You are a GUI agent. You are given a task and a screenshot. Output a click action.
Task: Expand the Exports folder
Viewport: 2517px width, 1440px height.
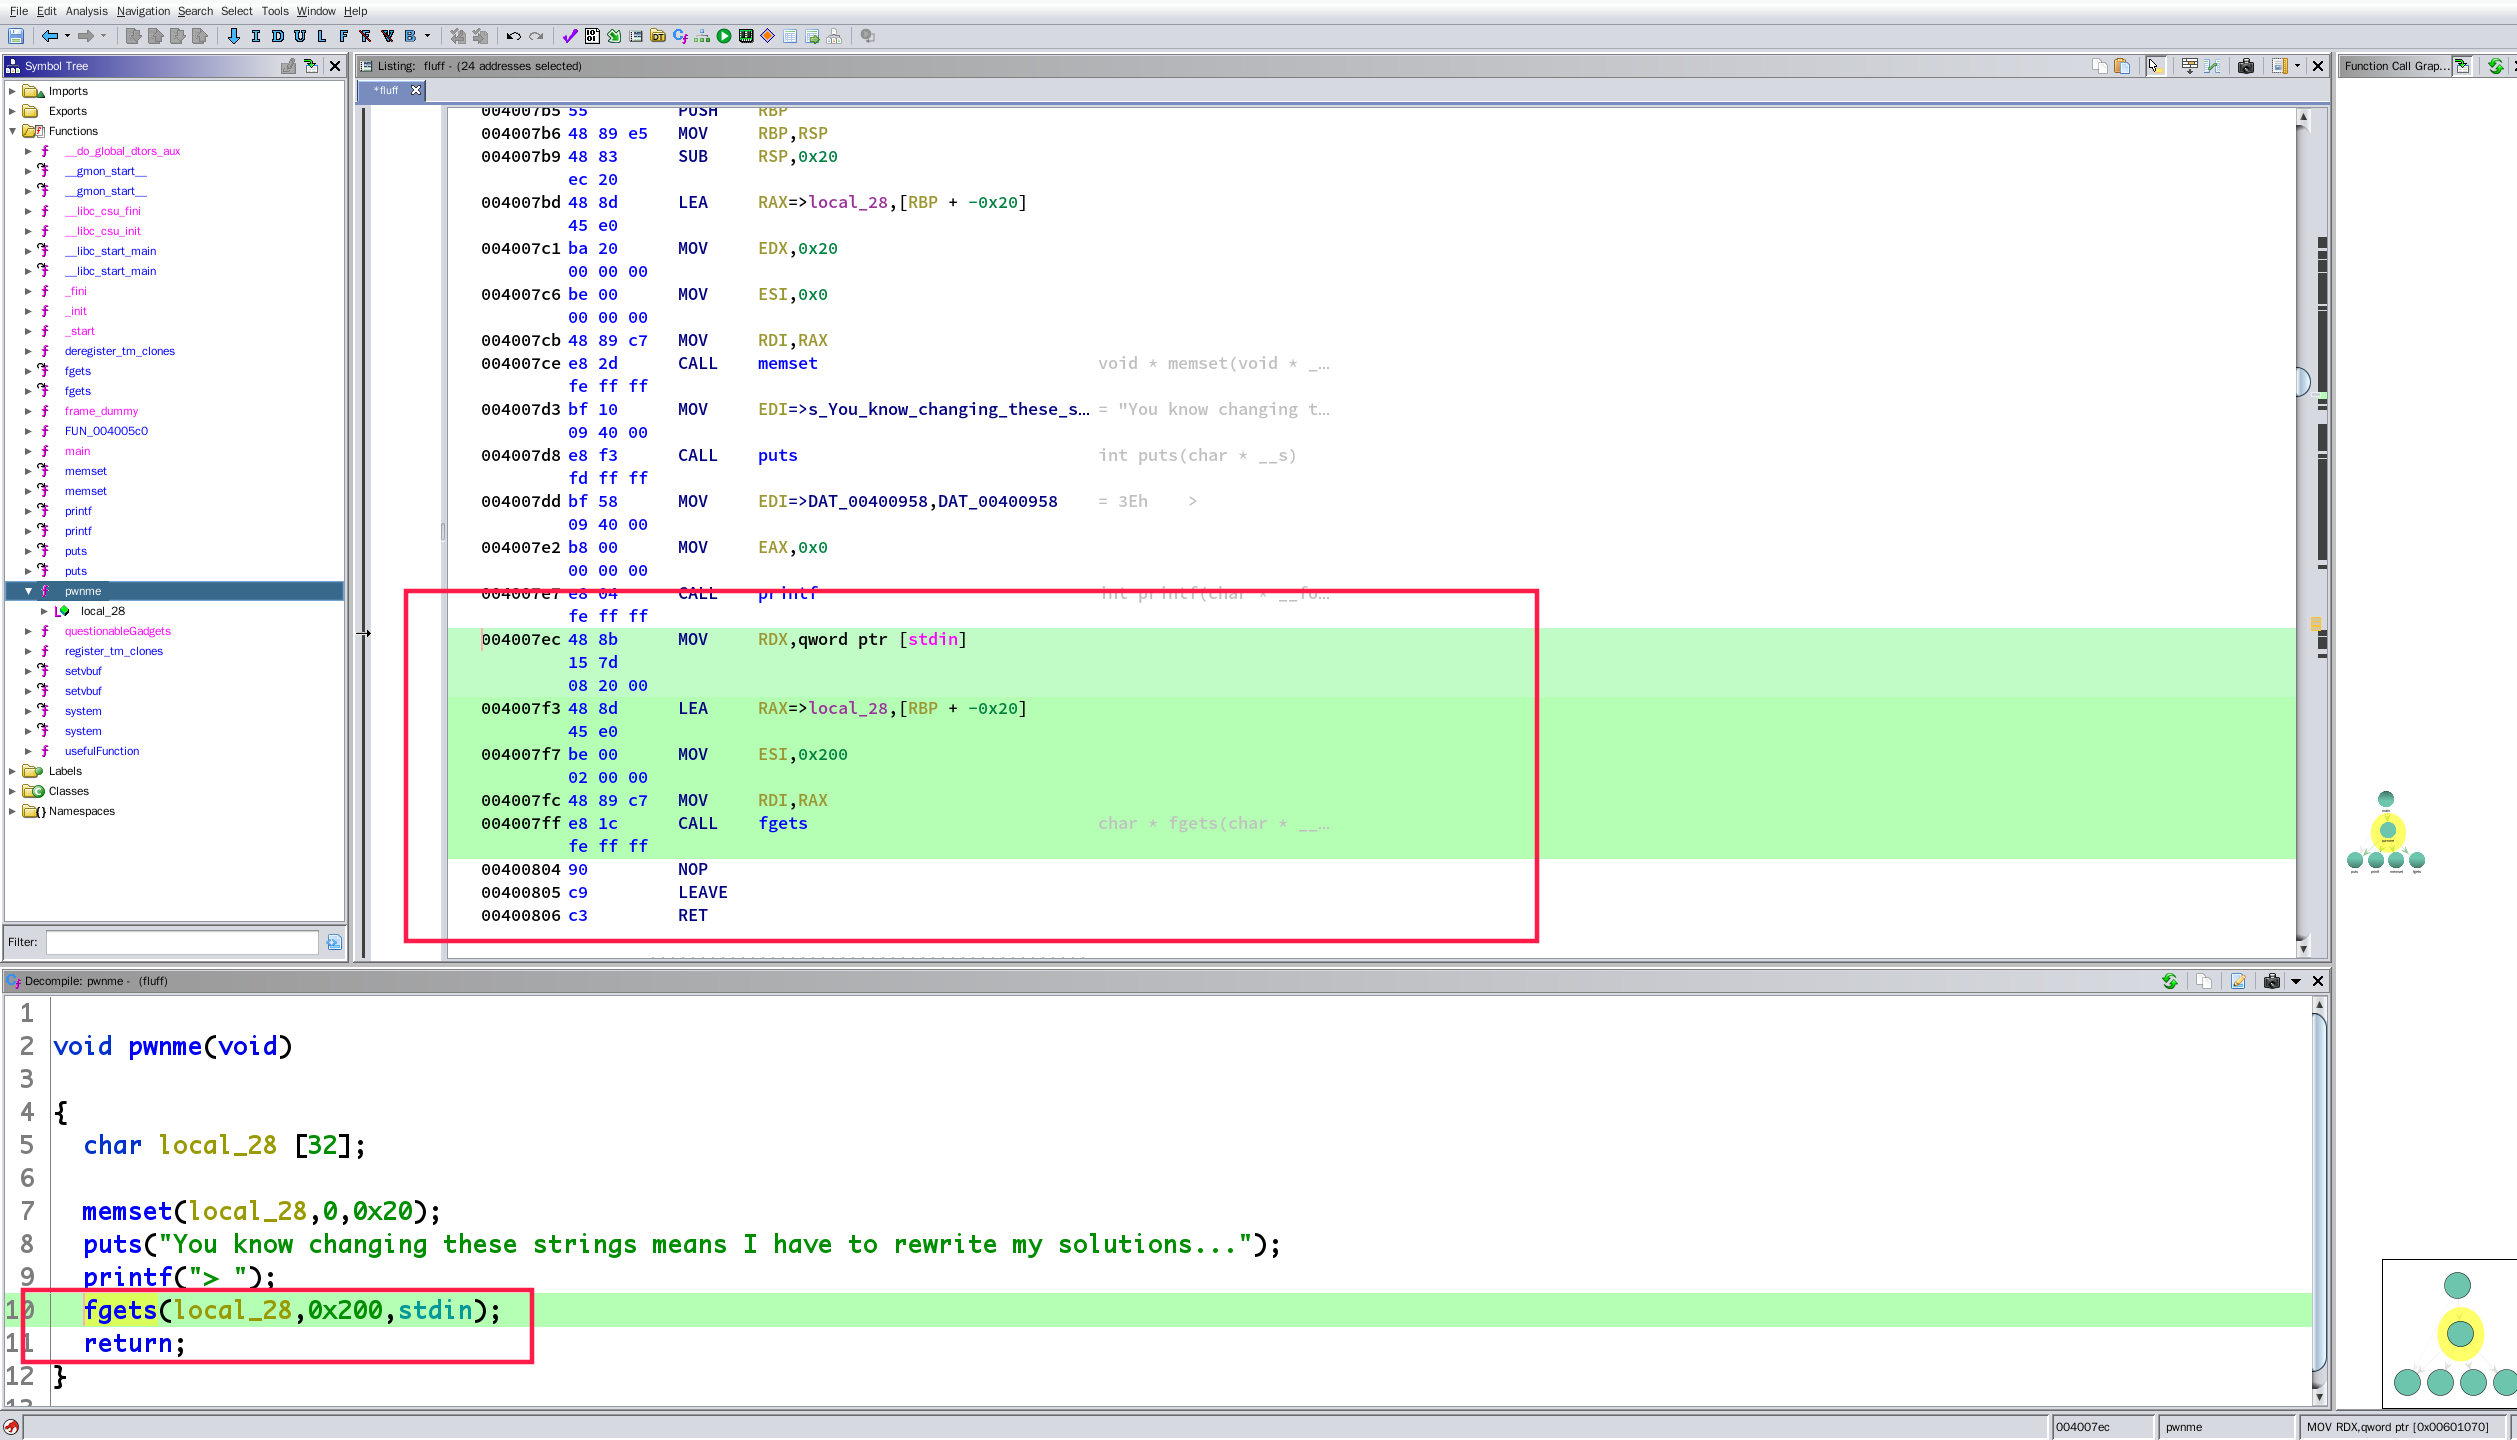12,111
